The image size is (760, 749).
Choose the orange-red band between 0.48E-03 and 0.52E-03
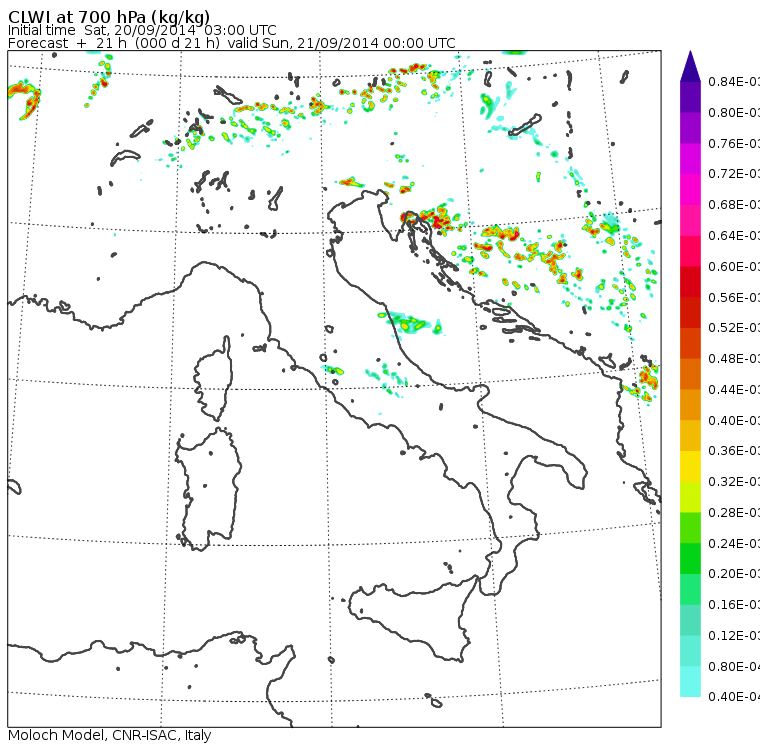tap(690, 343)
